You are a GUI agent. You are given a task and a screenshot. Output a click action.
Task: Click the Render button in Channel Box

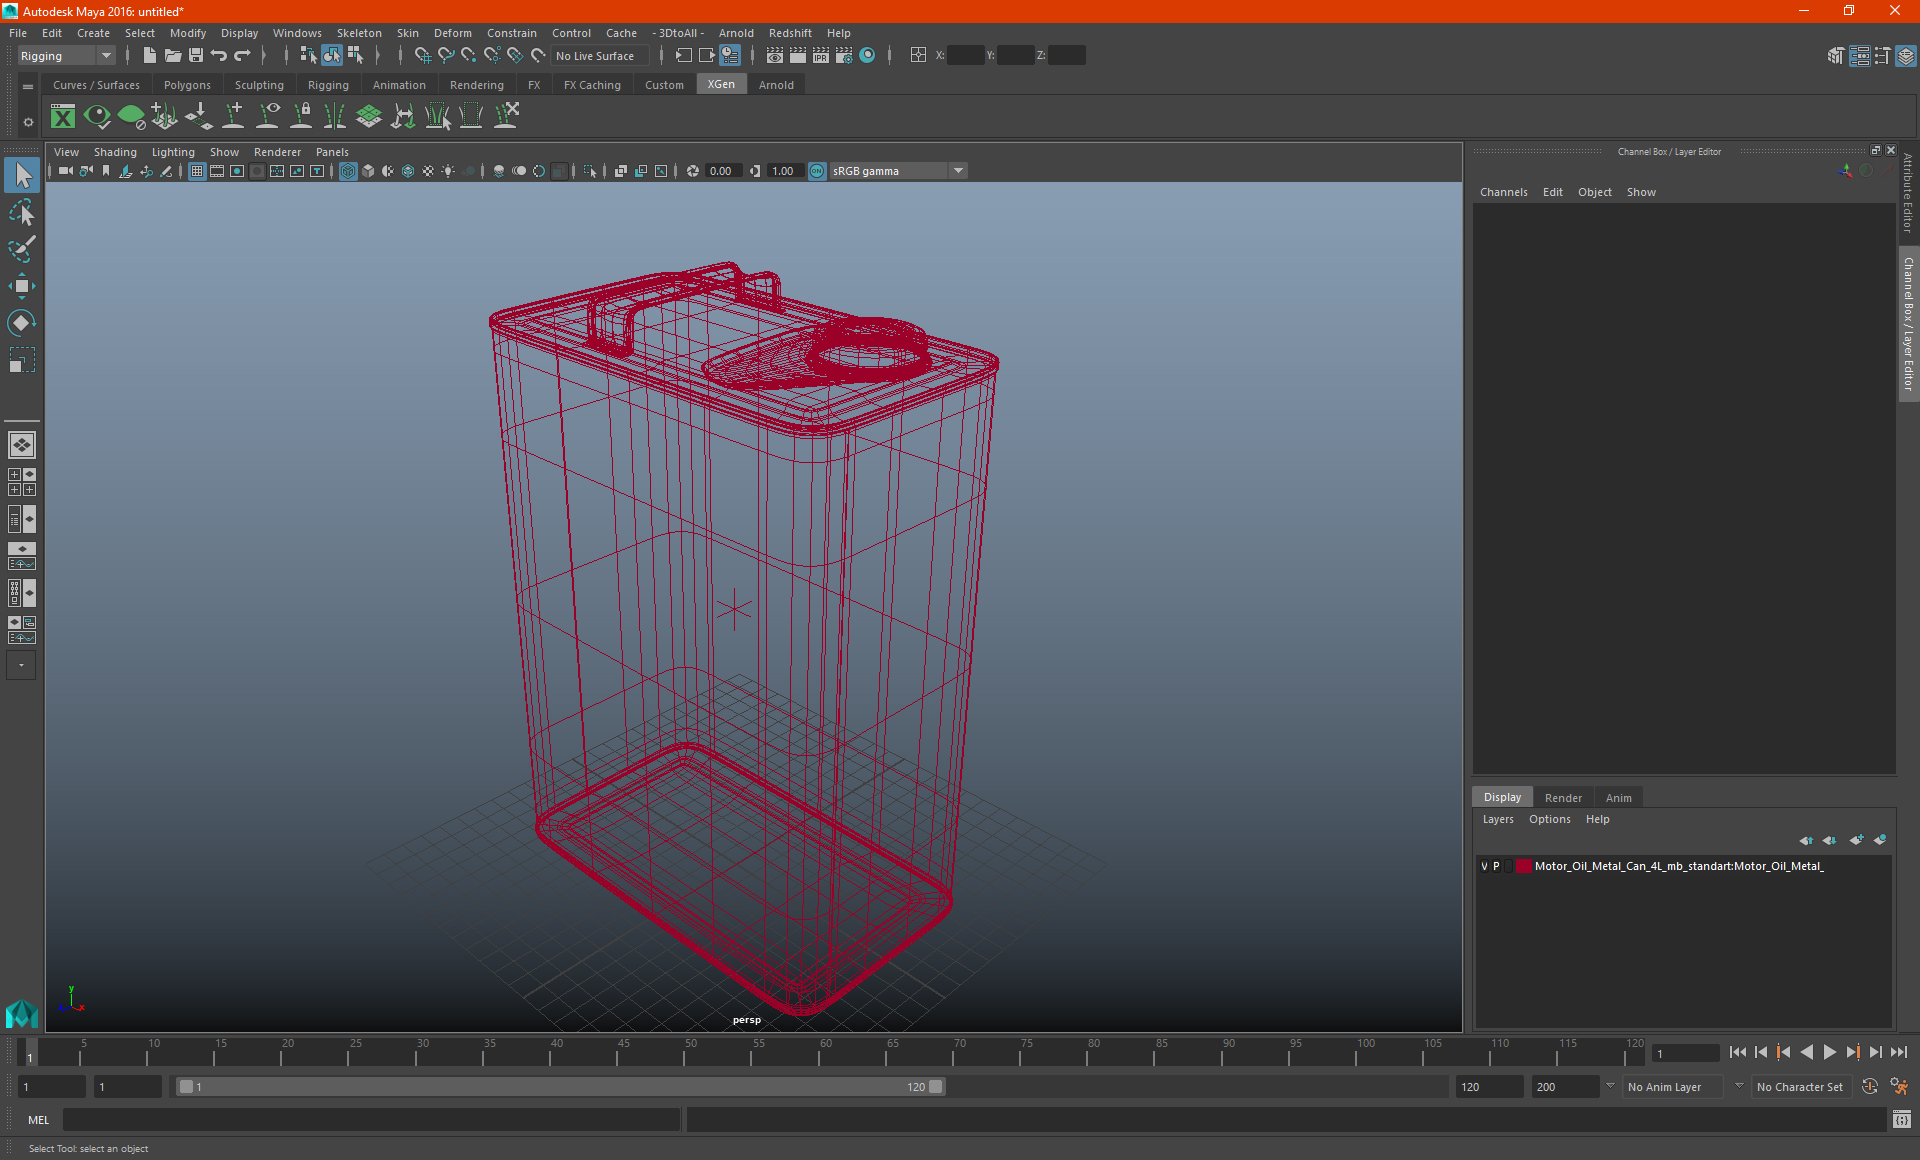coord(1563,797)
